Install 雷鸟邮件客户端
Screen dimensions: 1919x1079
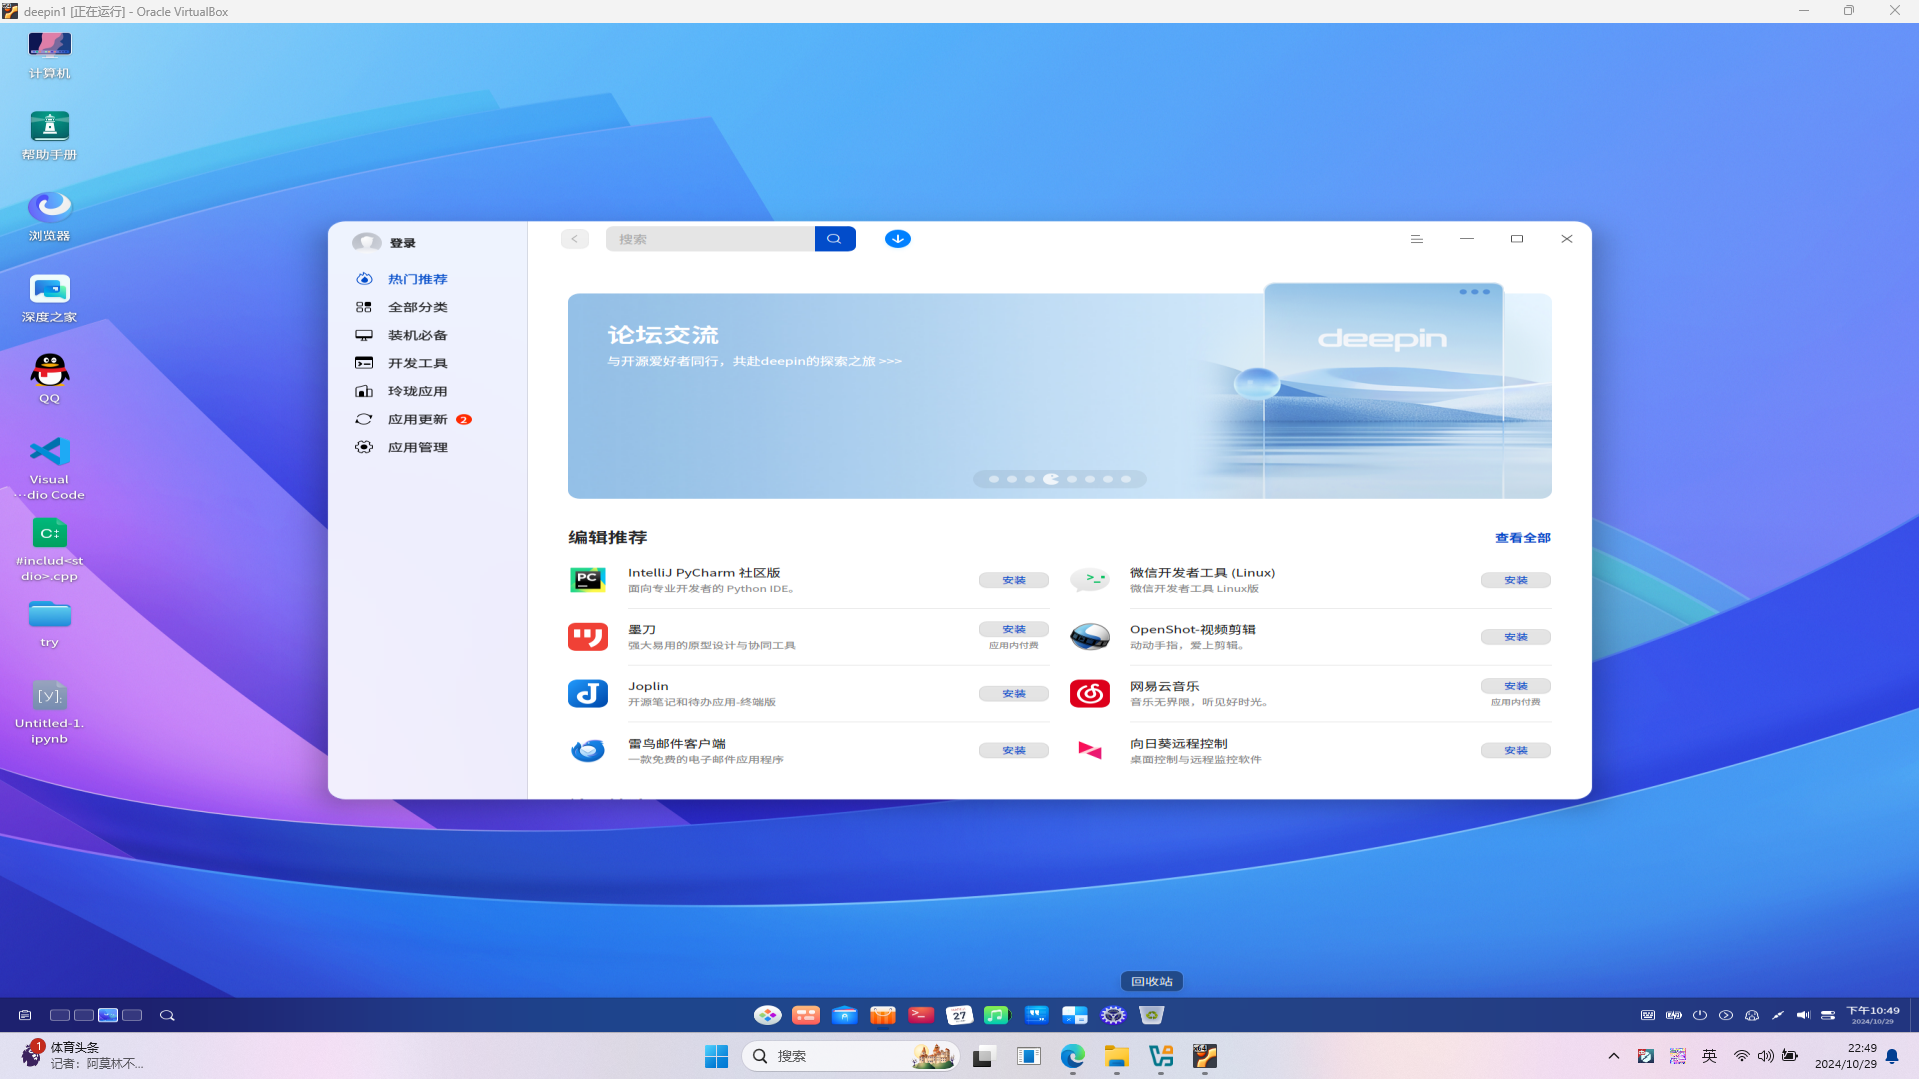tap(1014, 750)
